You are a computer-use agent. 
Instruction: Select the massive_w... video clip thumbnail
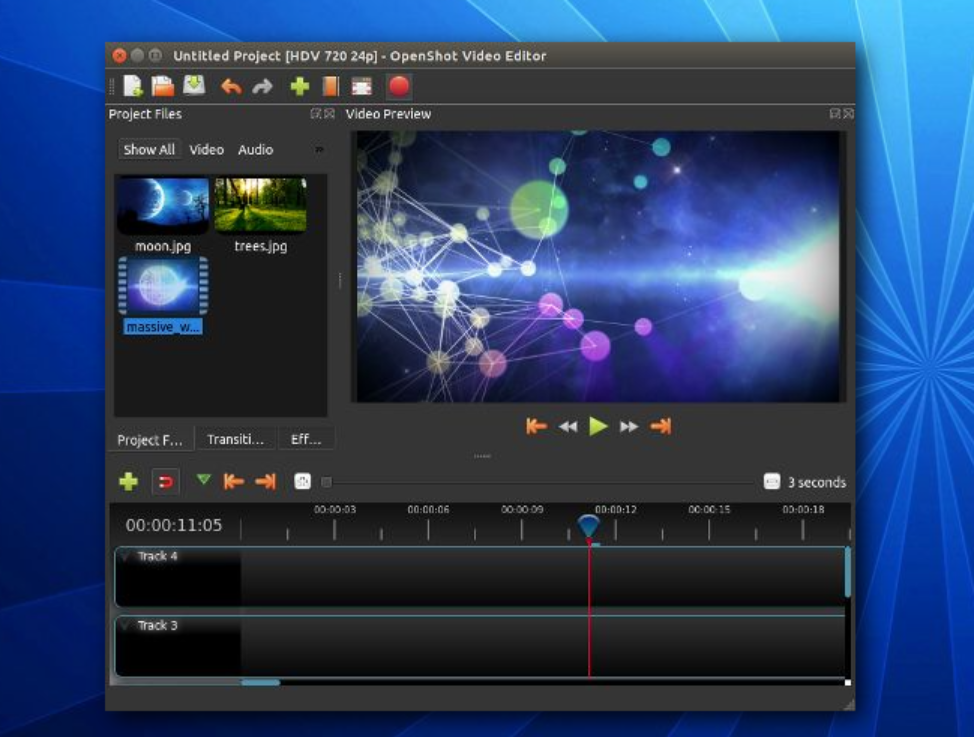(x=163, y=286)
